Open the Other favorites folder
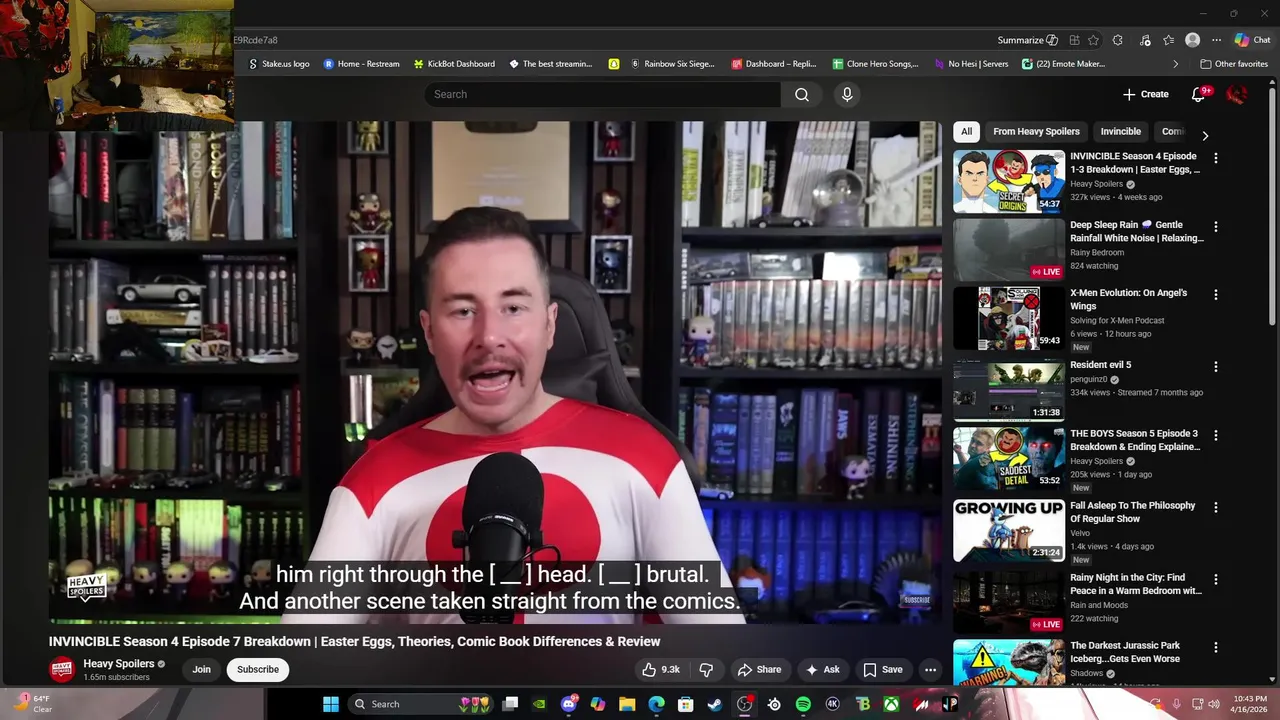 (x=1234, y=64)
